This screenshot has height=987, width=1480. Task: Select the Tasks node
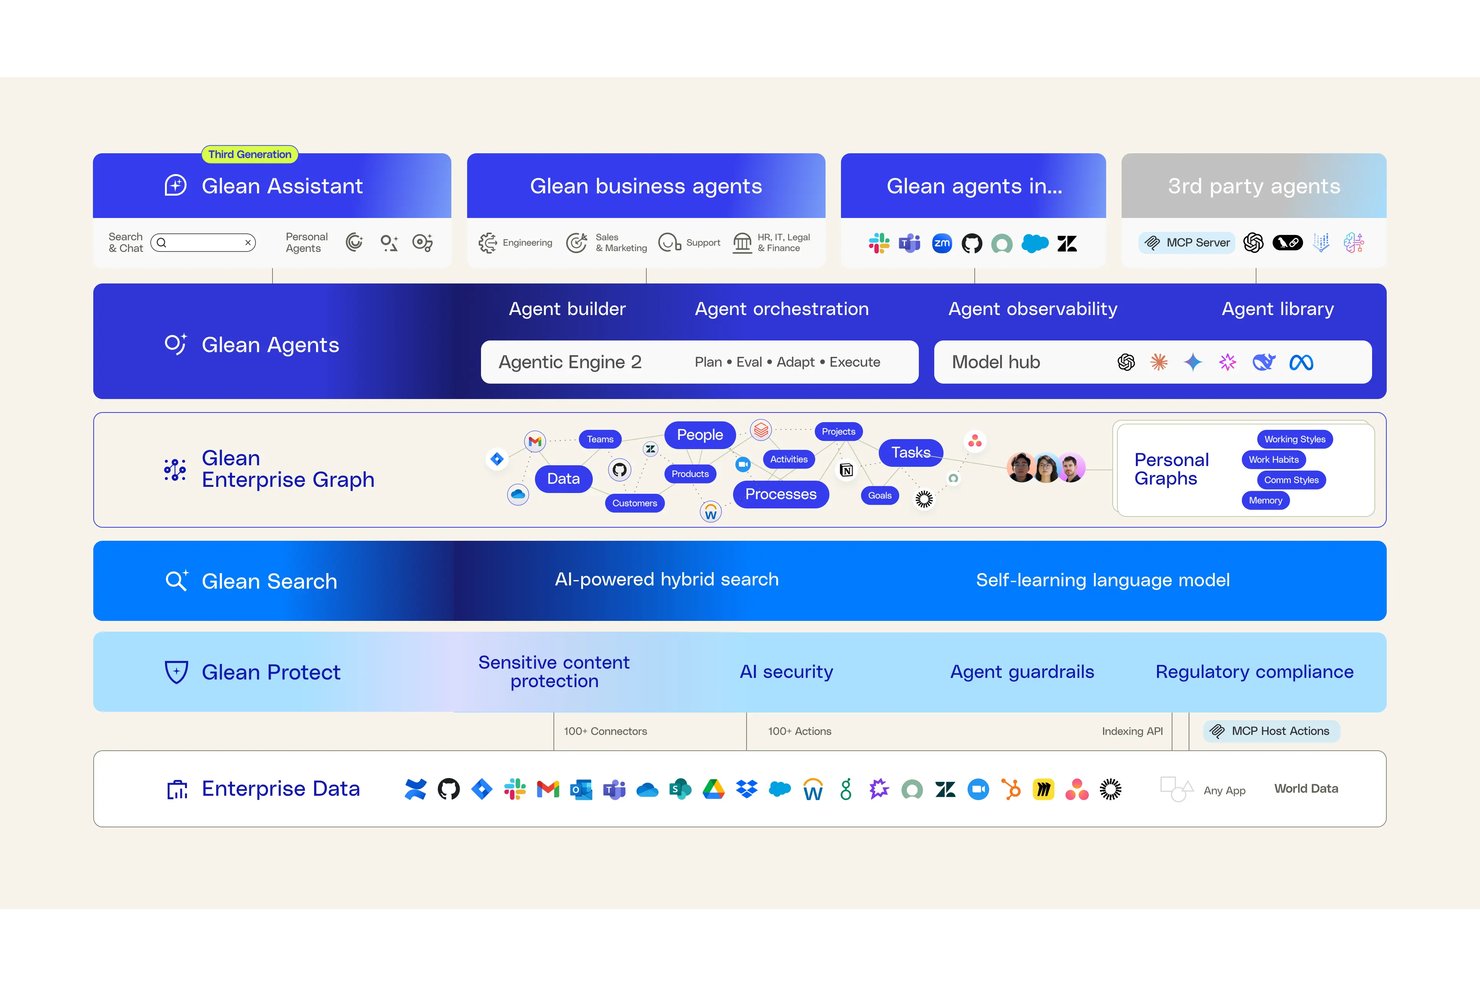tap(911, 453)
